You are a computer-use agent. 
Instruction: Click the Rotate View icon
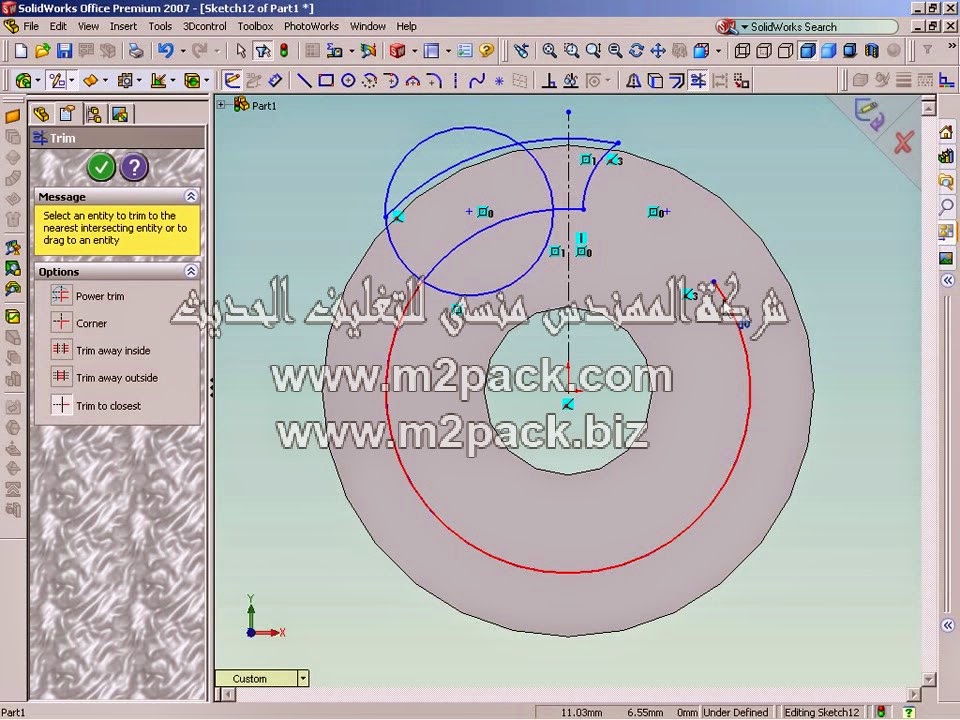(x=636, y=51)
